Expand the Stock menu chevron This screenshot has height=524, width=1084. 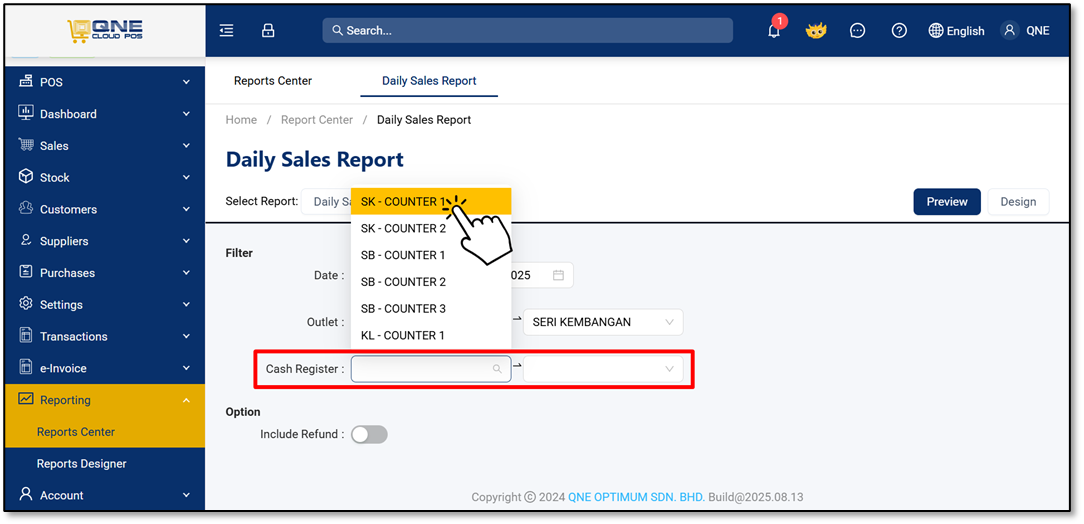pyautogui.click(x=186, y=178)
